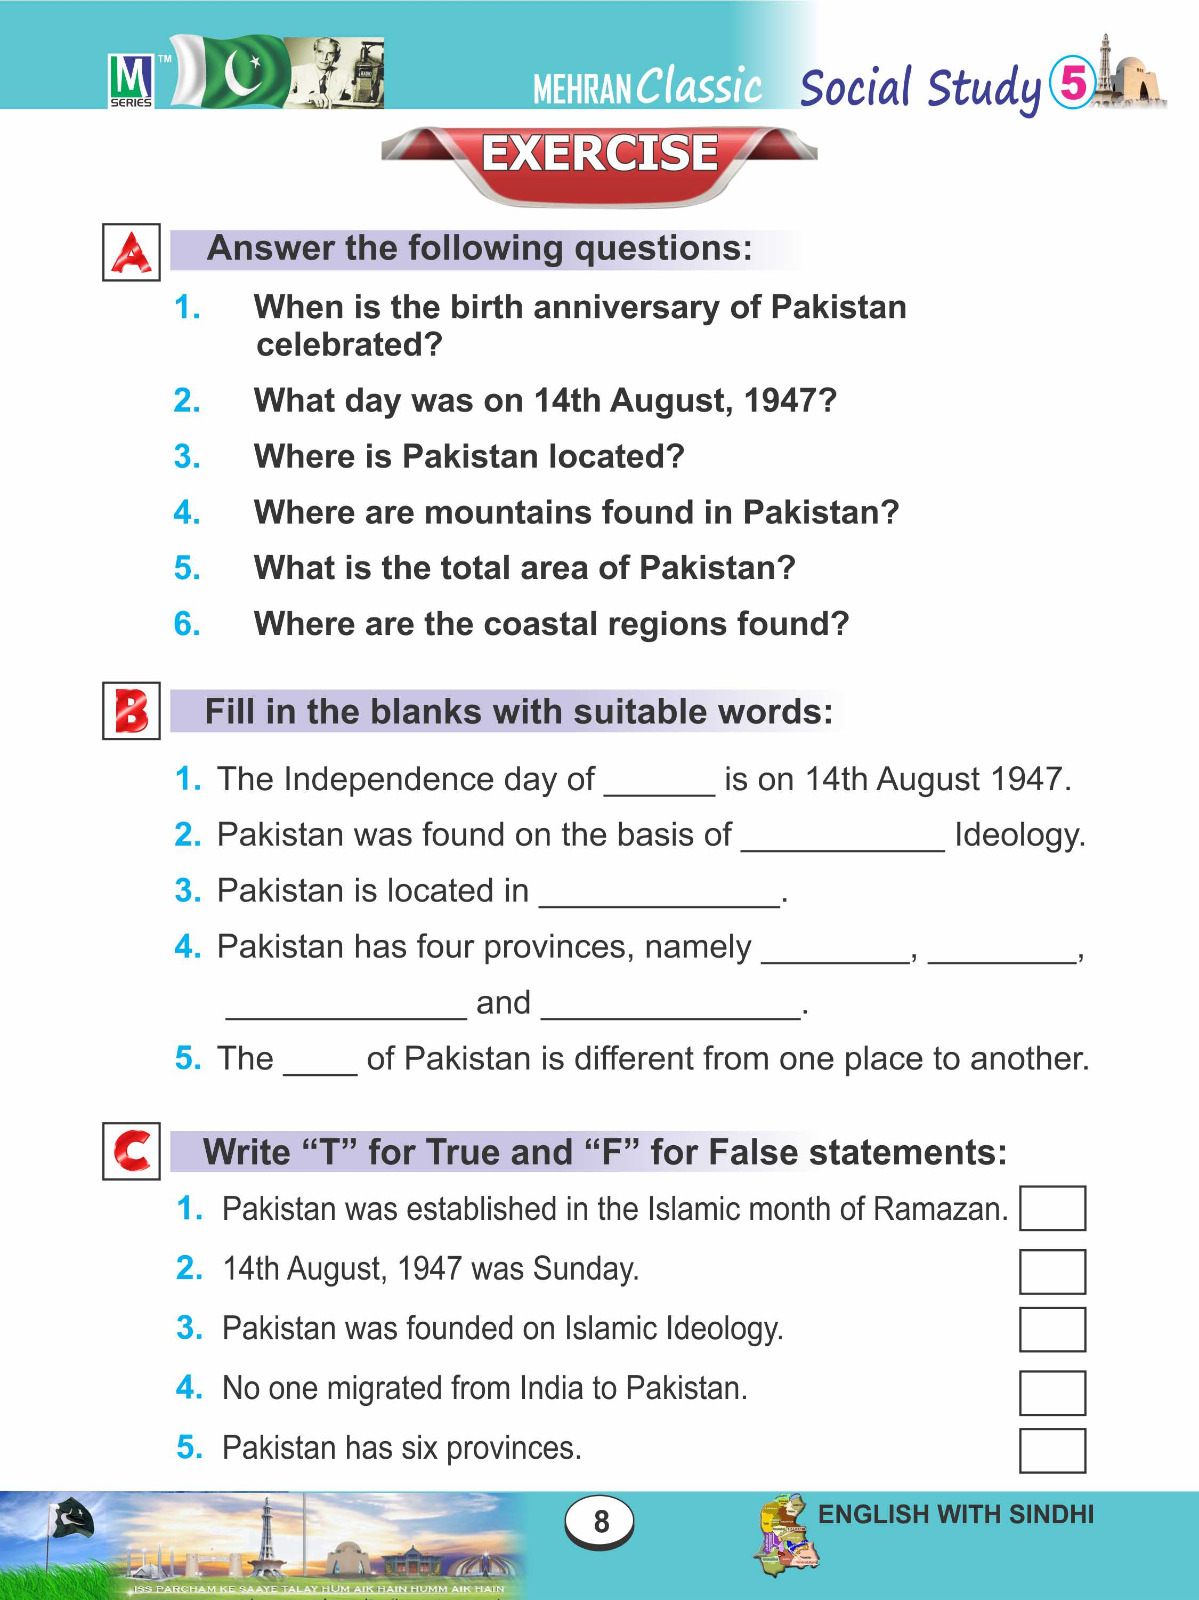Tick the box for Islamic Ideology statement

tap(1052, 1329)
